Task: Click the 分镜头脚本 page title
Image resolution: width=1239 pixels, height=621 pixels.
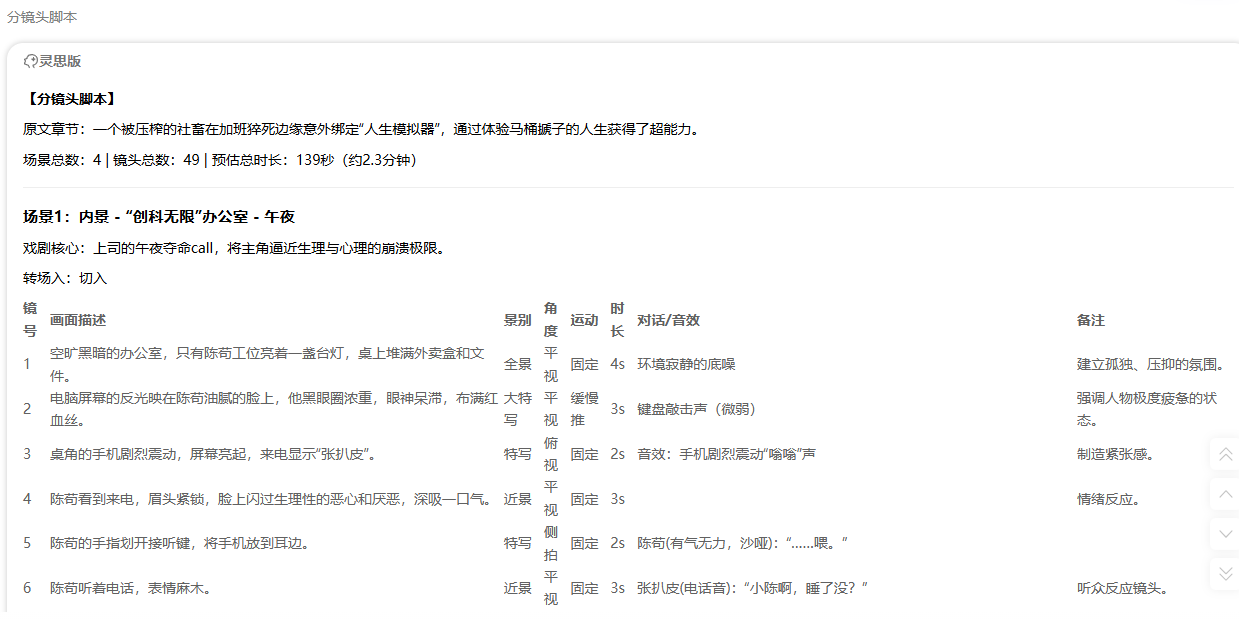Action: [42, 17]
